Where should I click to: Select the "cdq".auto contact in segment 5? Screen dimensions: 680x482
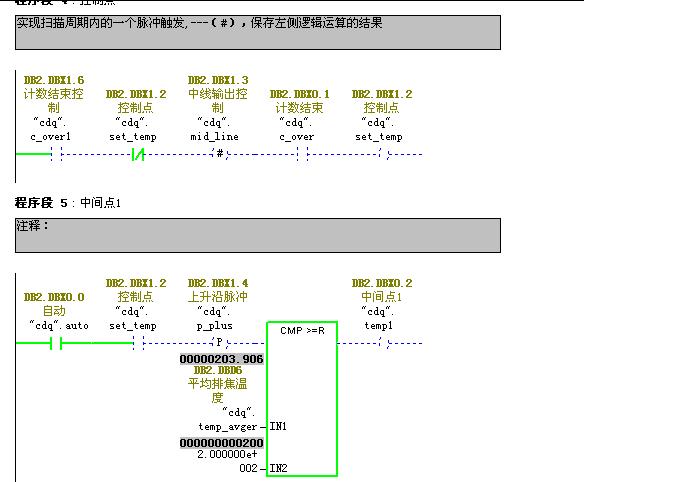tap(56, 344)
